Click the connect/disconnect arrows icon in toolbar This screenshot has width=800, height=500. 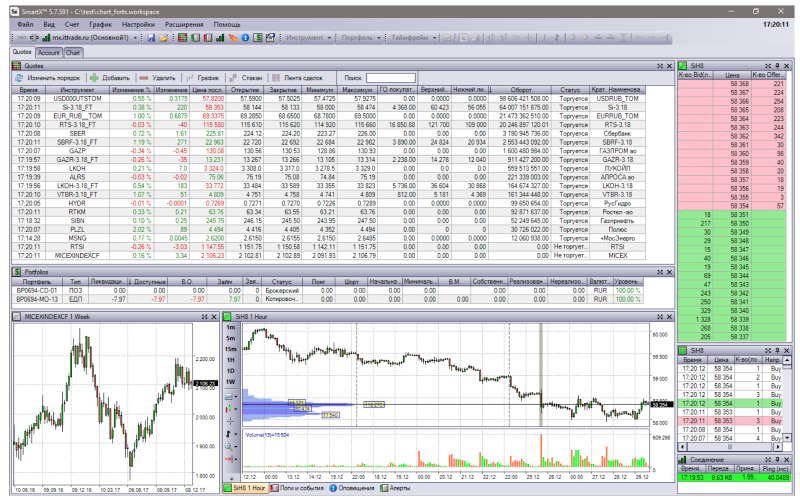34,38
